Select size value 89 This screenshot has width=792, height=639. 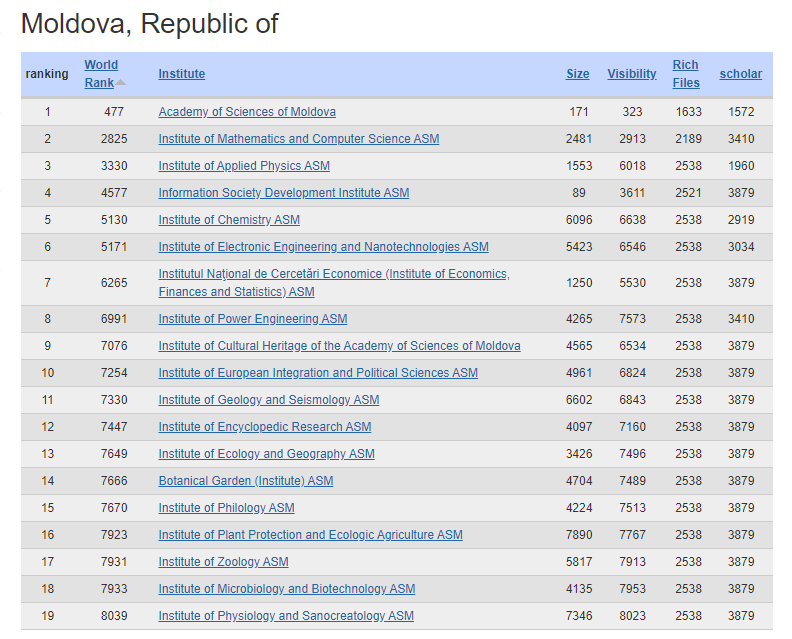coord(579,193)
